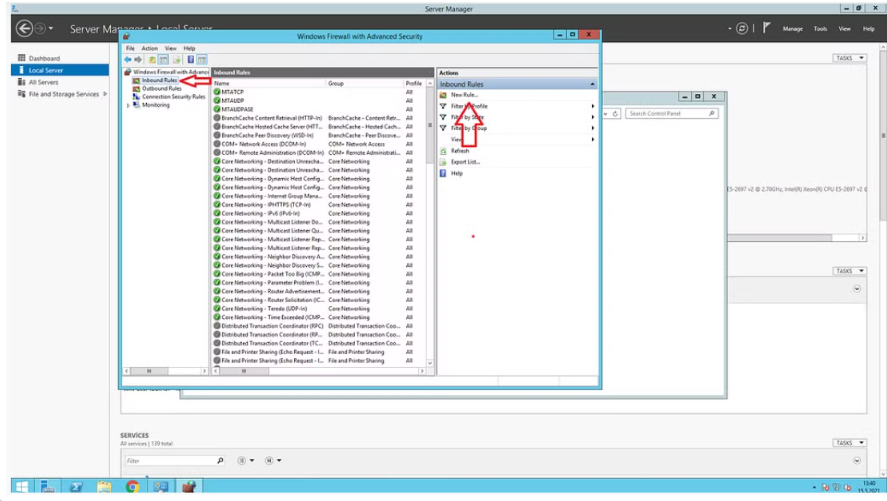Click the Export List icon in Actions pane
Image resolution: width=887 pixels, height=501 pixels.
click(444, 162)
